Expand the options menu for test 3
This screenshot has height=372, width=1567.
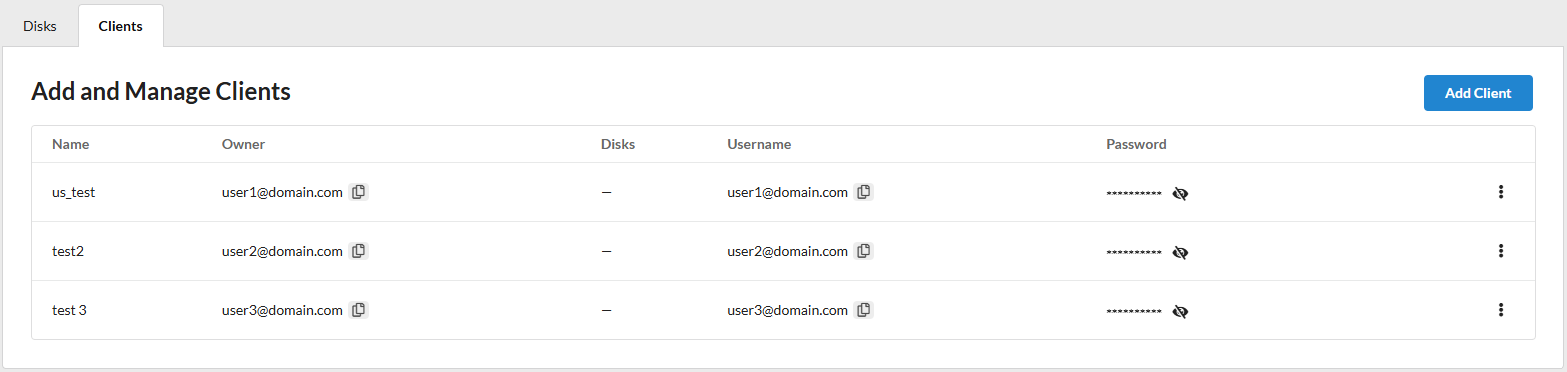tap(1500, 310)
